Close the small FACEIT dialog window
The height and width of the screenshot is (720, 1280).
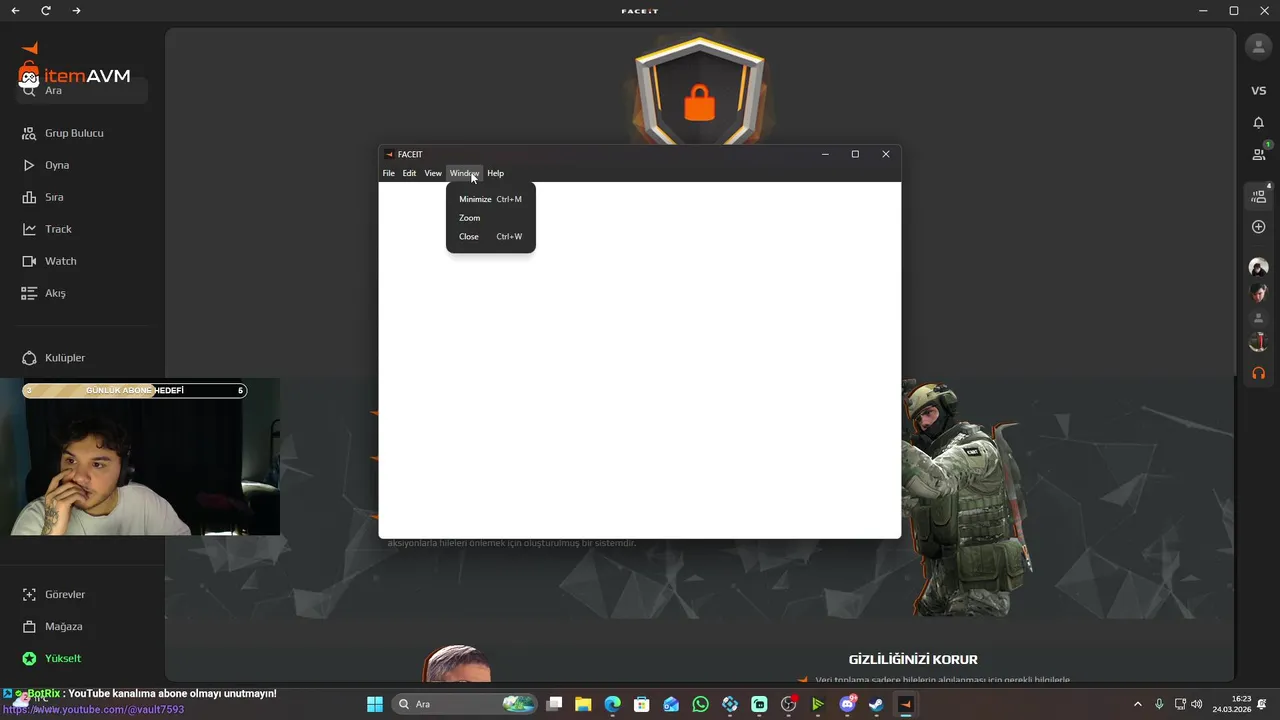[885, 154]
